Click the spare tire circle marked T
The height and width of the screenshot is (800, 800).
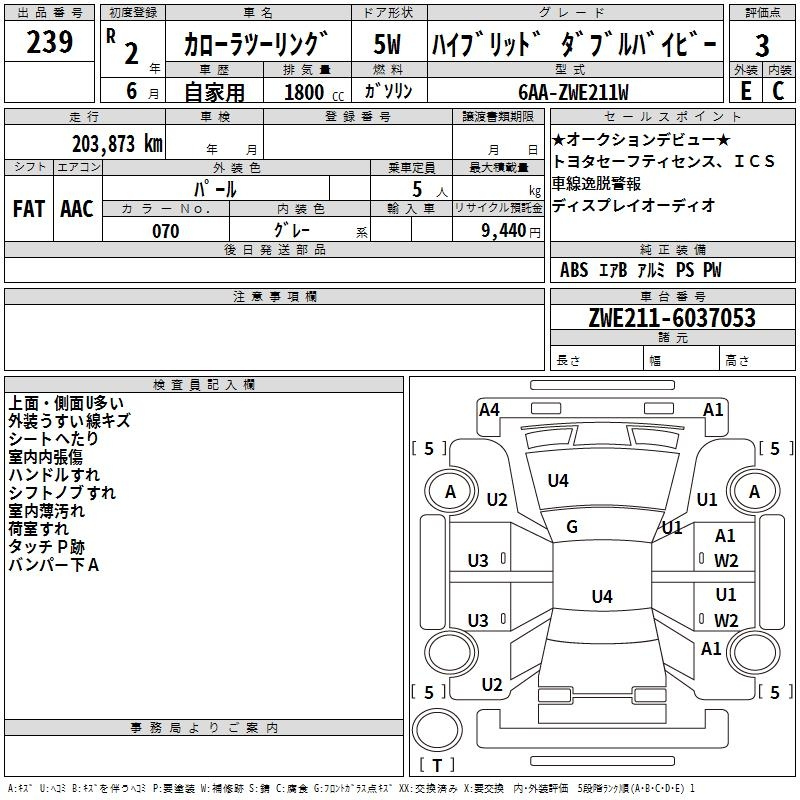pyautogui.click(x=437, y=730)
